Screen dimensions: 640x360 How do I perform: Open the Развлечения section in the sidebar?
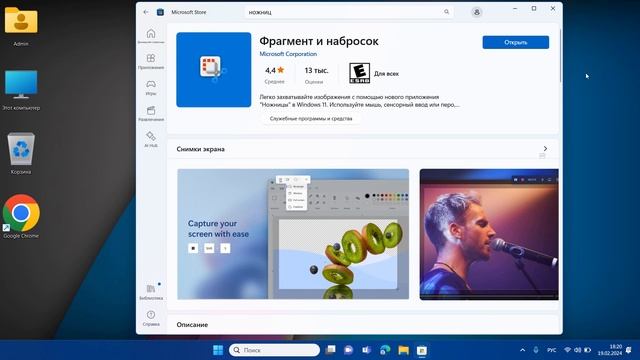point(151,113)
